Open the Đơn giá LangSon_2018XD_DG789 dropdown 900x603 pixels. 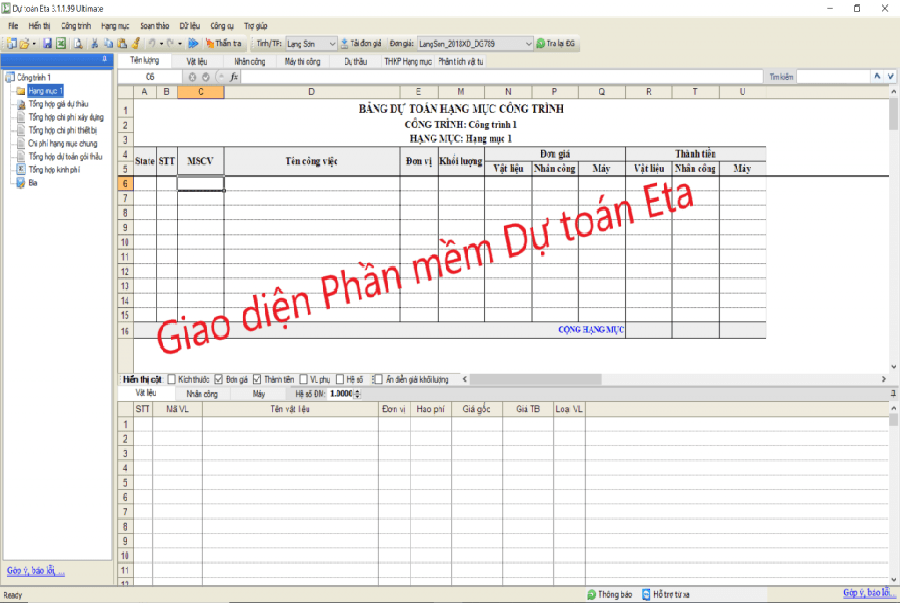(x=528, y=44)
